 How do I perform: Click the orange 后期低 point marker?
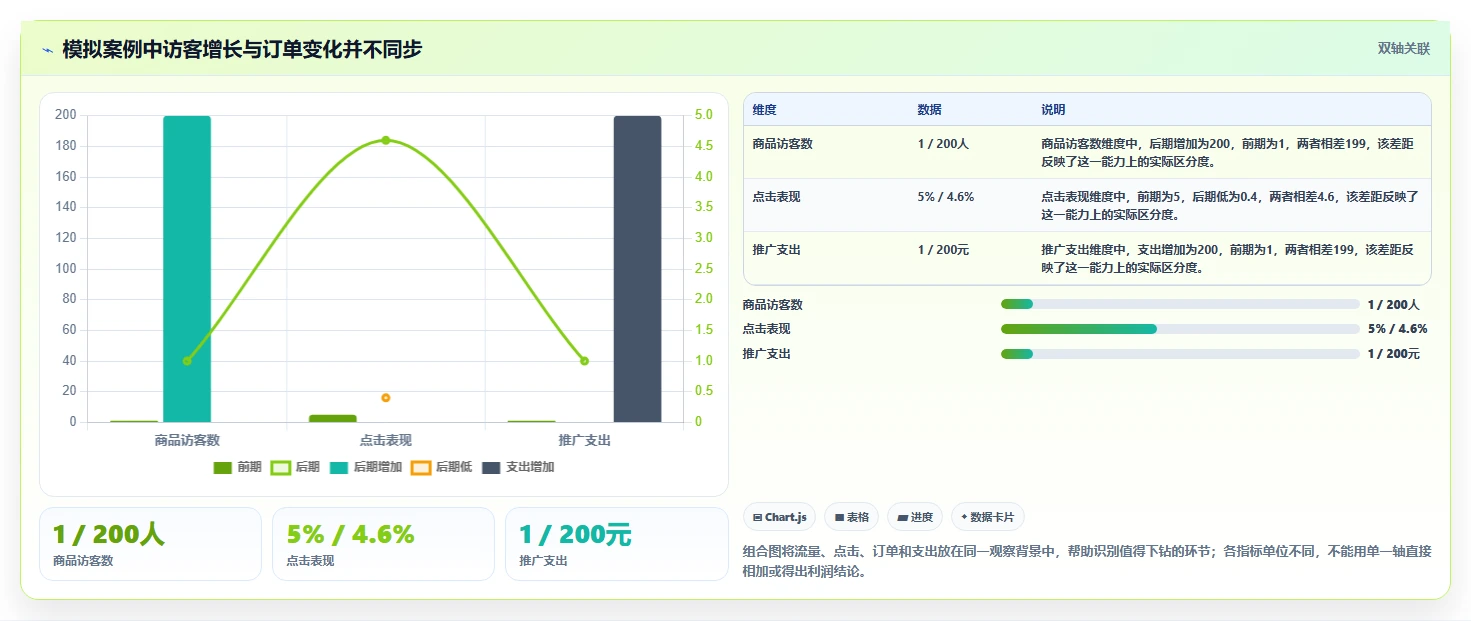(x=386, y=398)
